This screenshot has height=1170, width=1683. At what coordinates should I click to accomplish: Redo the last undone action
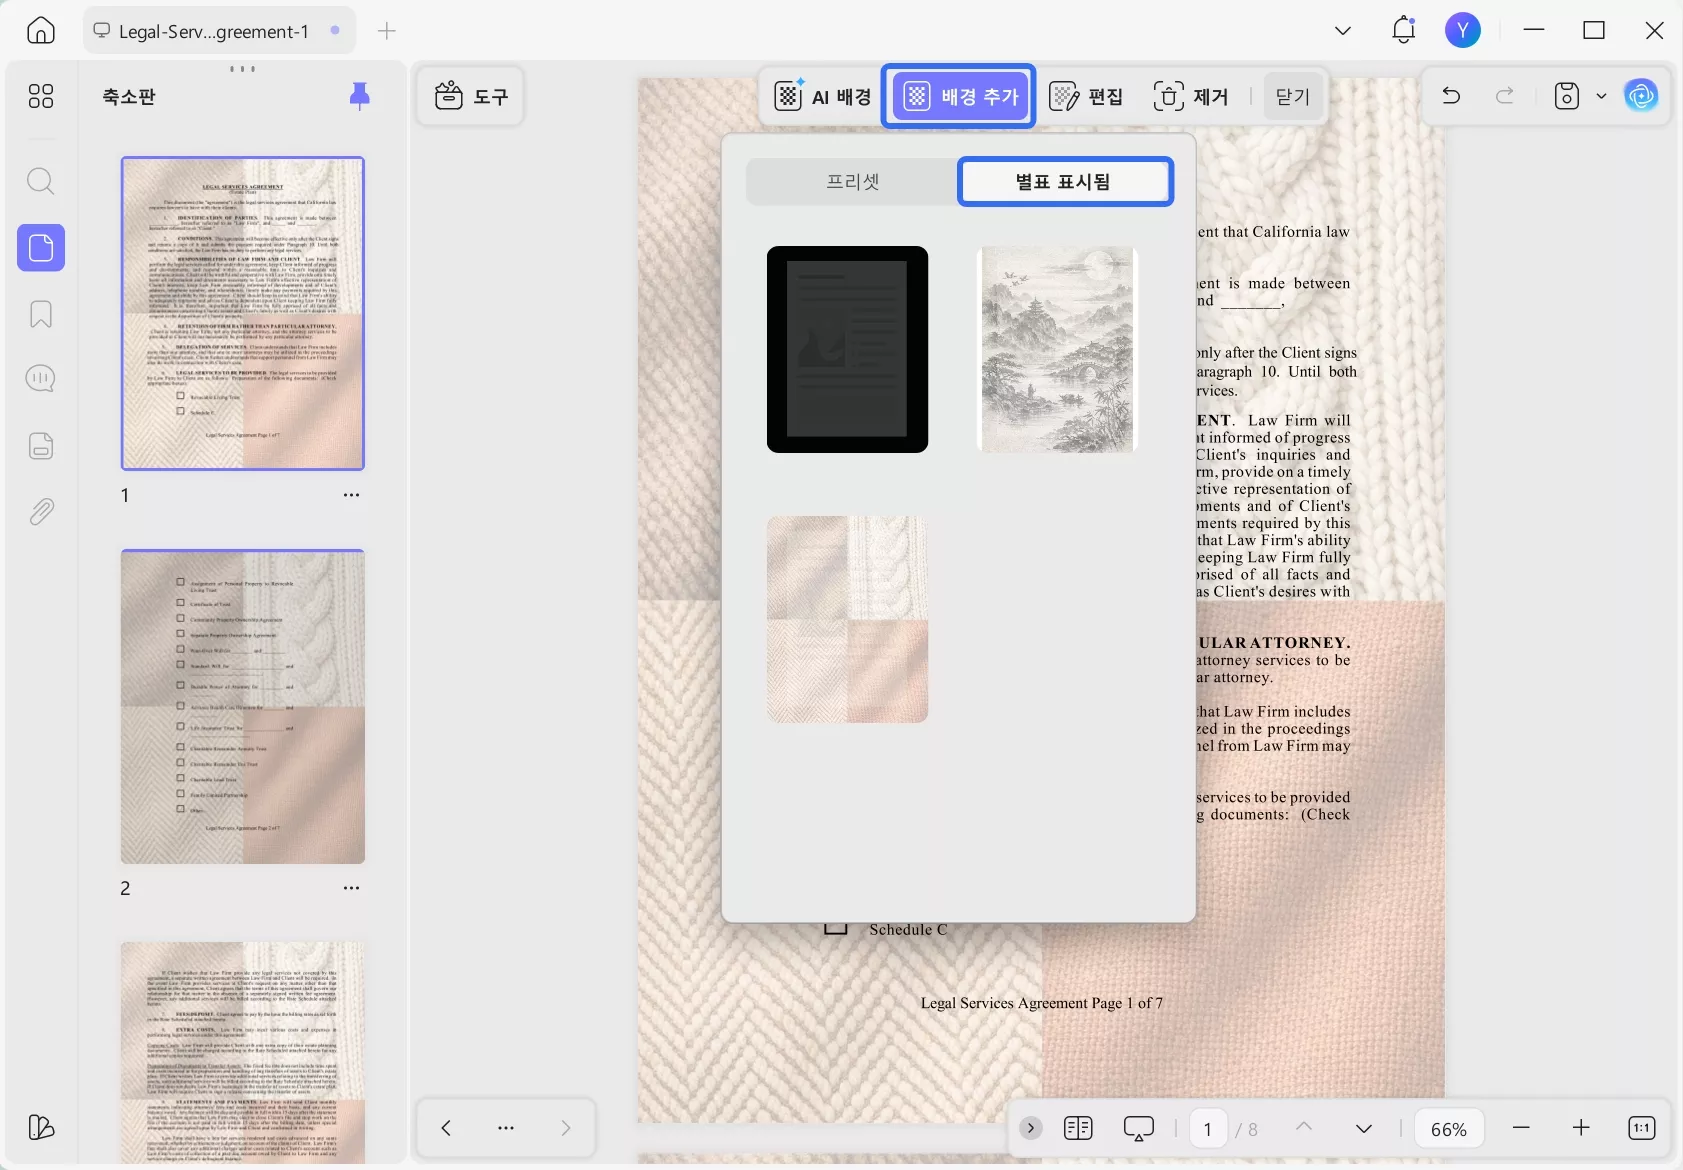coord(1505,96)
